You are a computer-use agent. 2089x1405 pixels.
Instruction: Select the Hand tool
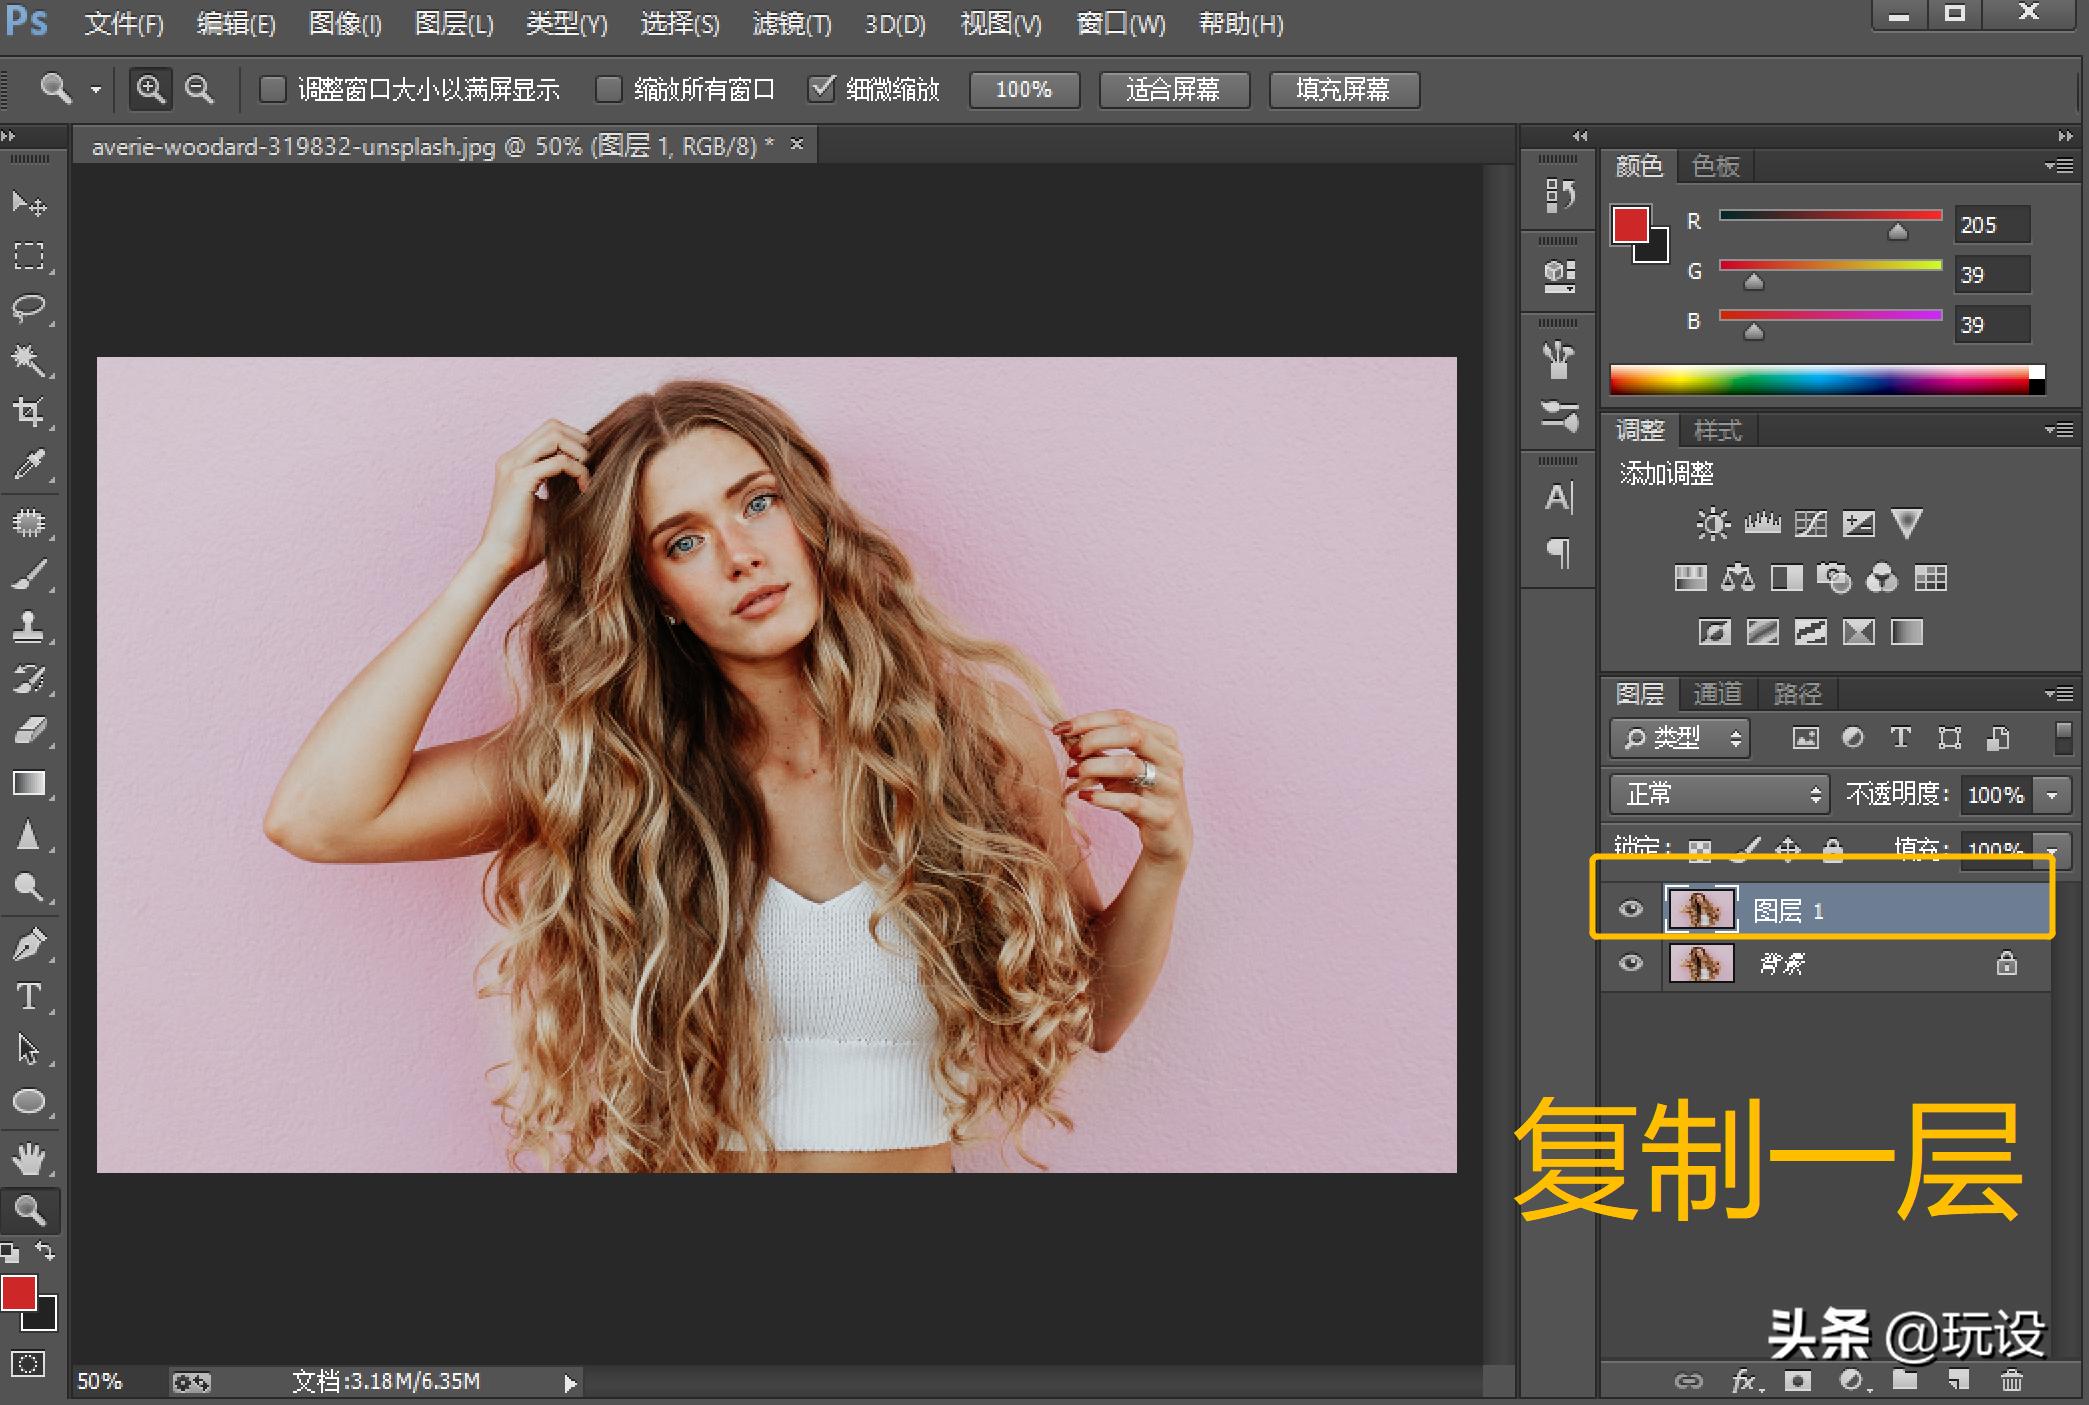point(28,1159)
